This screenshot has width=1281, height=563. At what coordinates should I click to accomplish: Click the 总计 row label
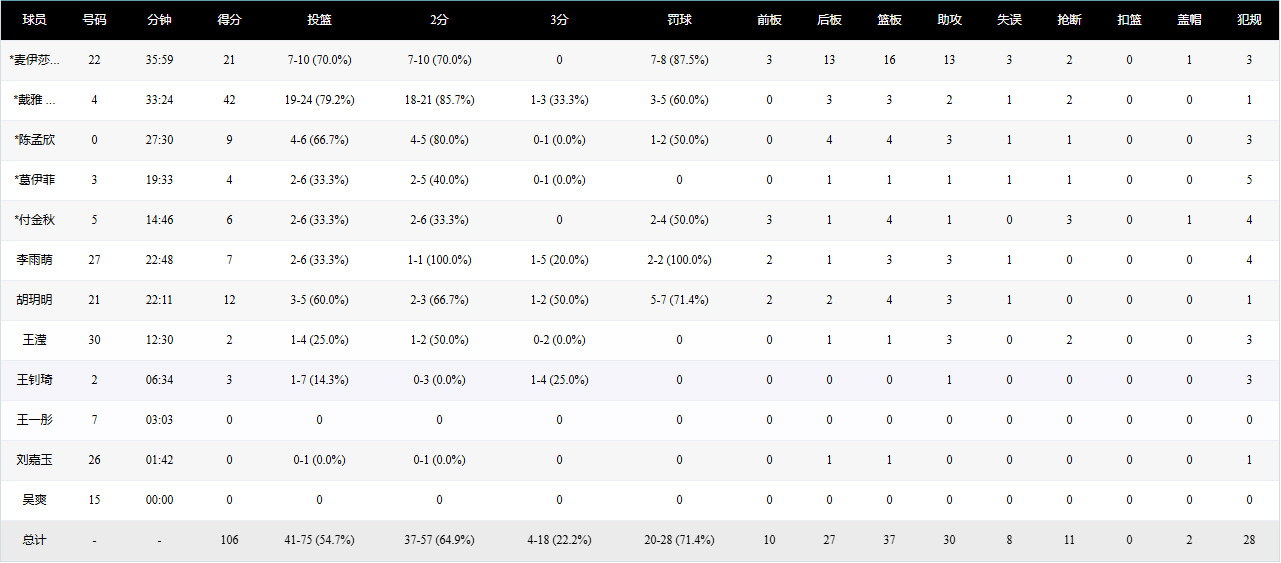(35, 540)
